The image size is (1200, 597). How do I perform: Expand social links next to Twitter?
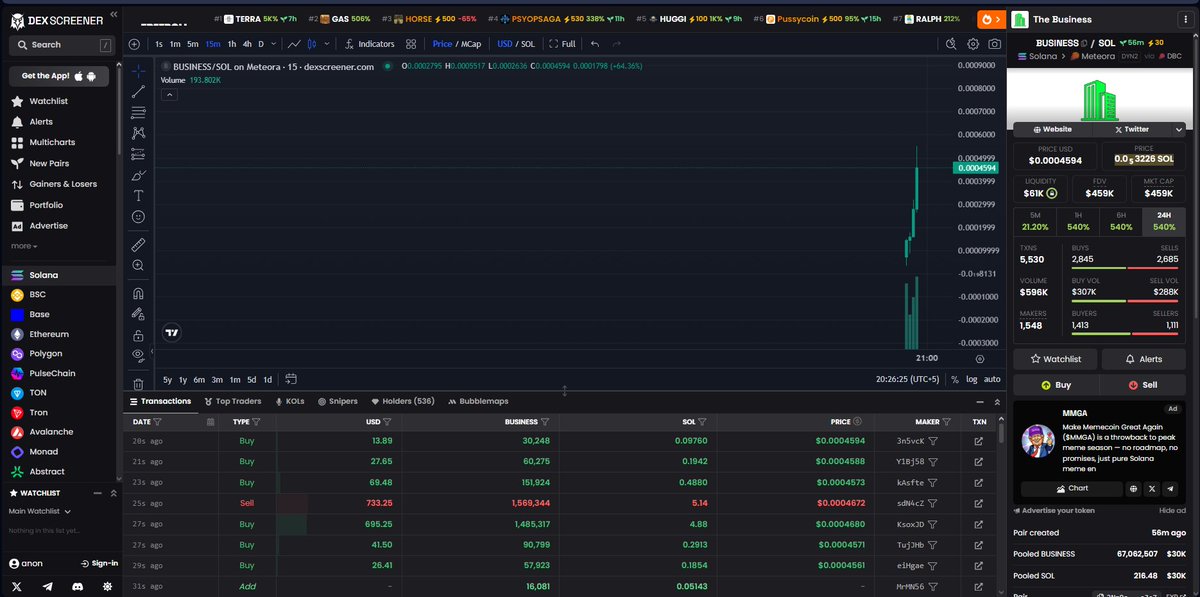(x=1179, y=129)
